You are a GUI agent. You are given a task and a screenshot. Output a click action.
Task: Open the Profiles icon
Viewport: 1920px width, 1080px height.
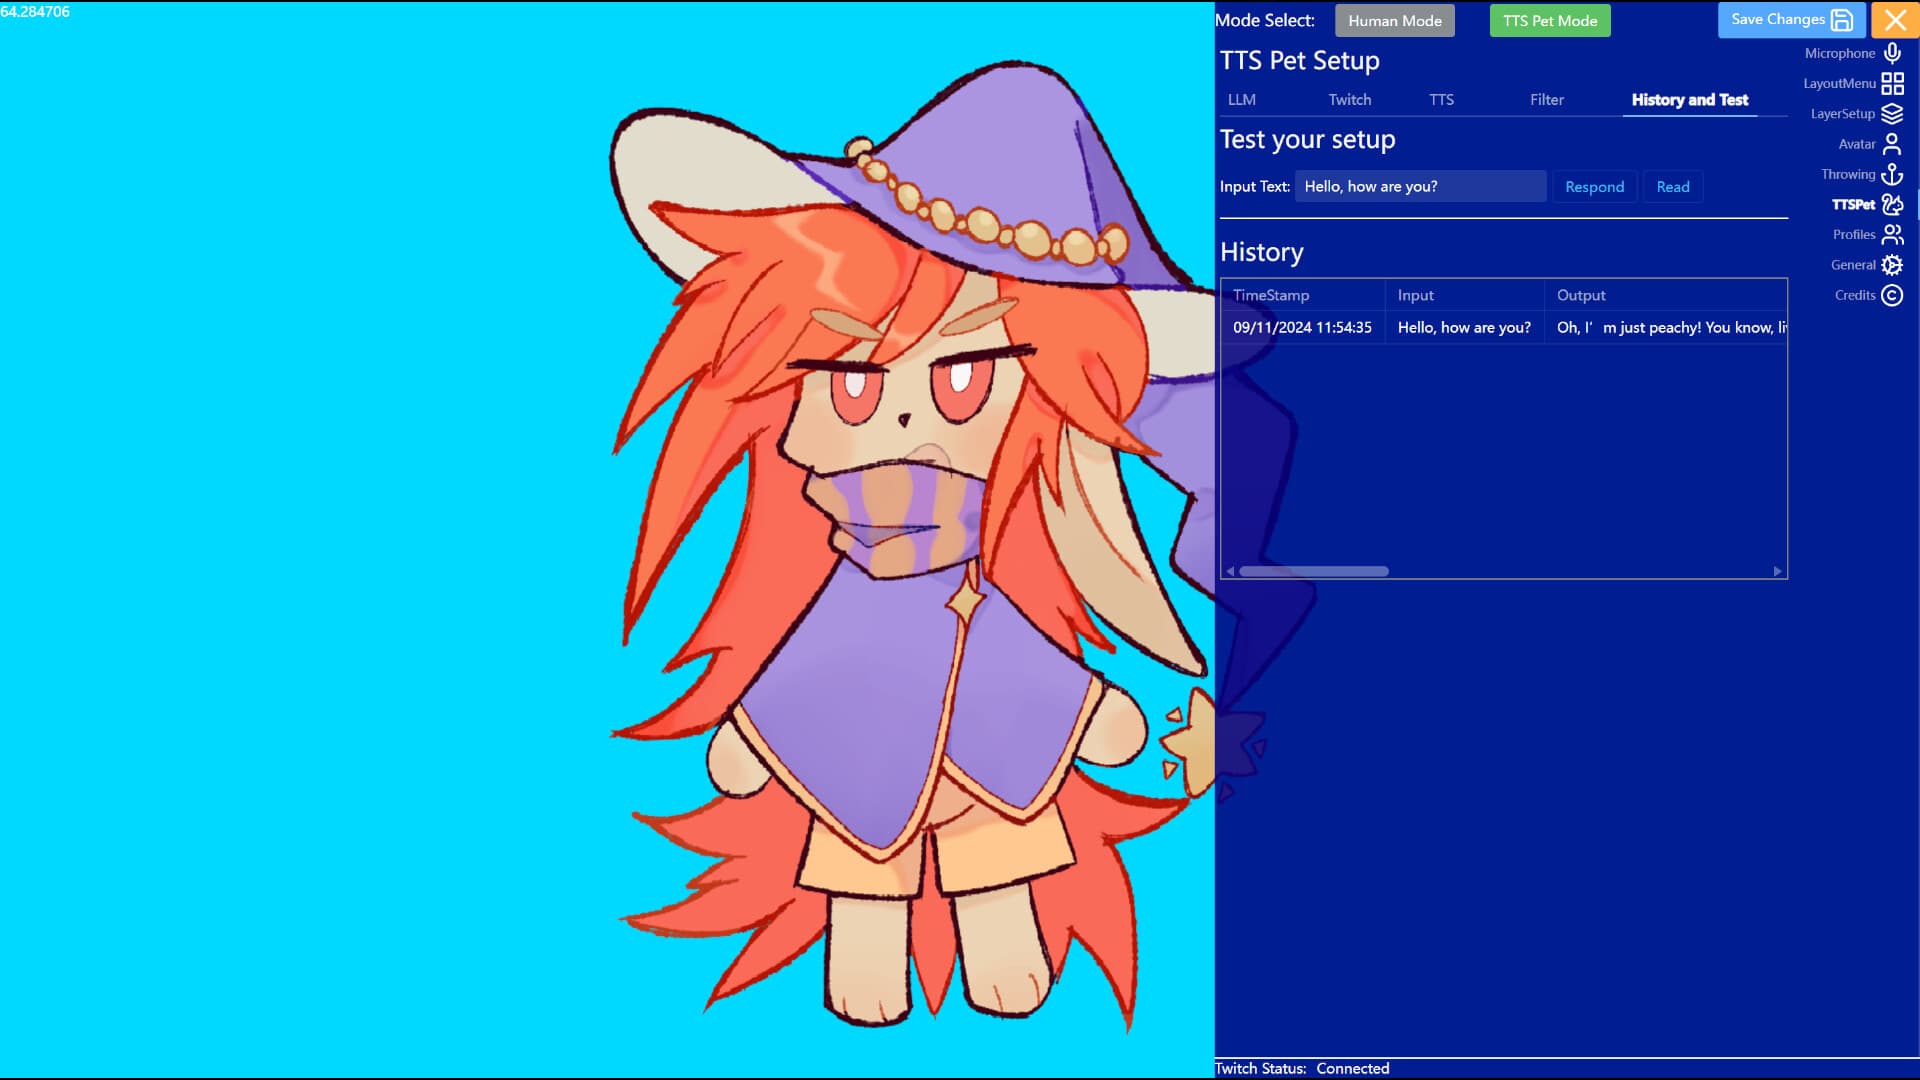[1892, 234]
